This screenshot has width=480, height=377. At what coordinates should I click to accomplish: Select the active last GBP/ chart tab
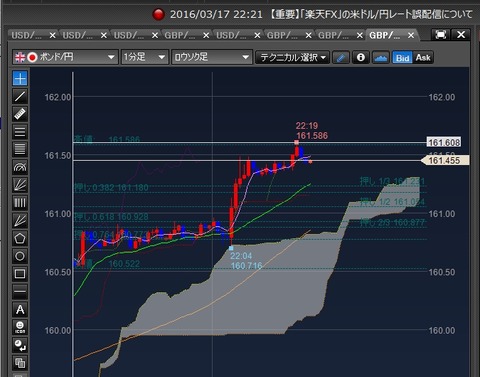click(x=385, y=35)
